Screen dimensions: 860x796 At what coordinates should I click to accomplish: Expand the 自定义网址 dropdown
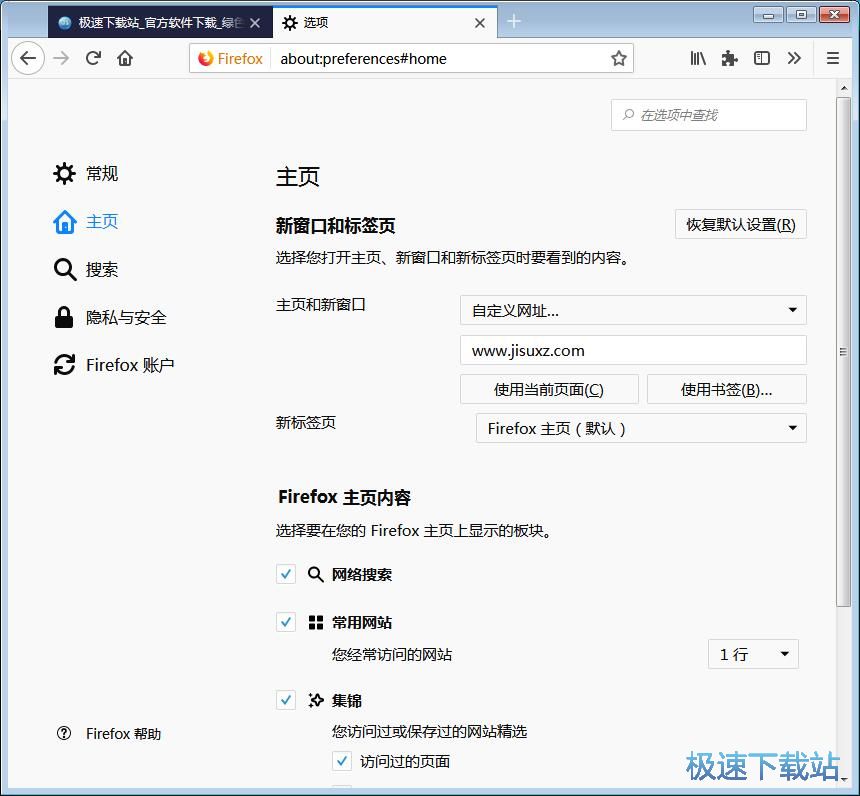[633, 311]
